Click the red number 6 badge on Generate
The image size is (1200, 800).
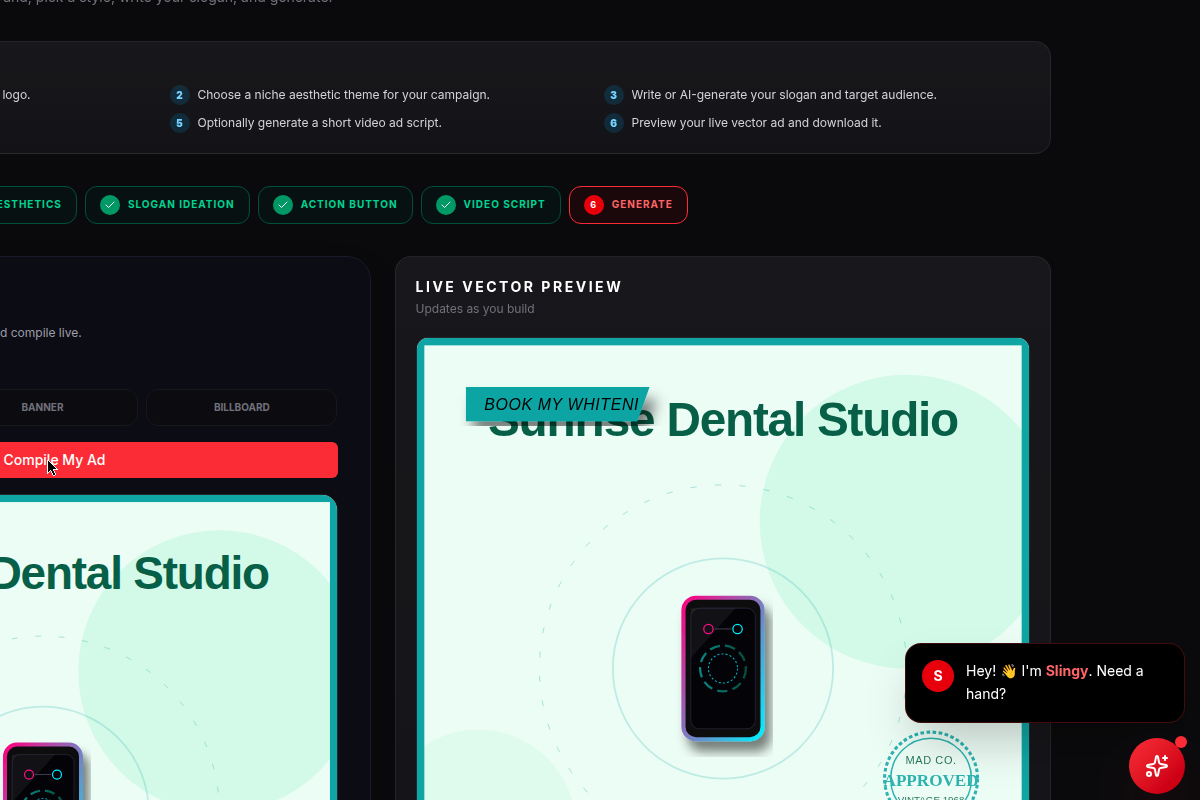pyautogui.click(x=594, y=205)
